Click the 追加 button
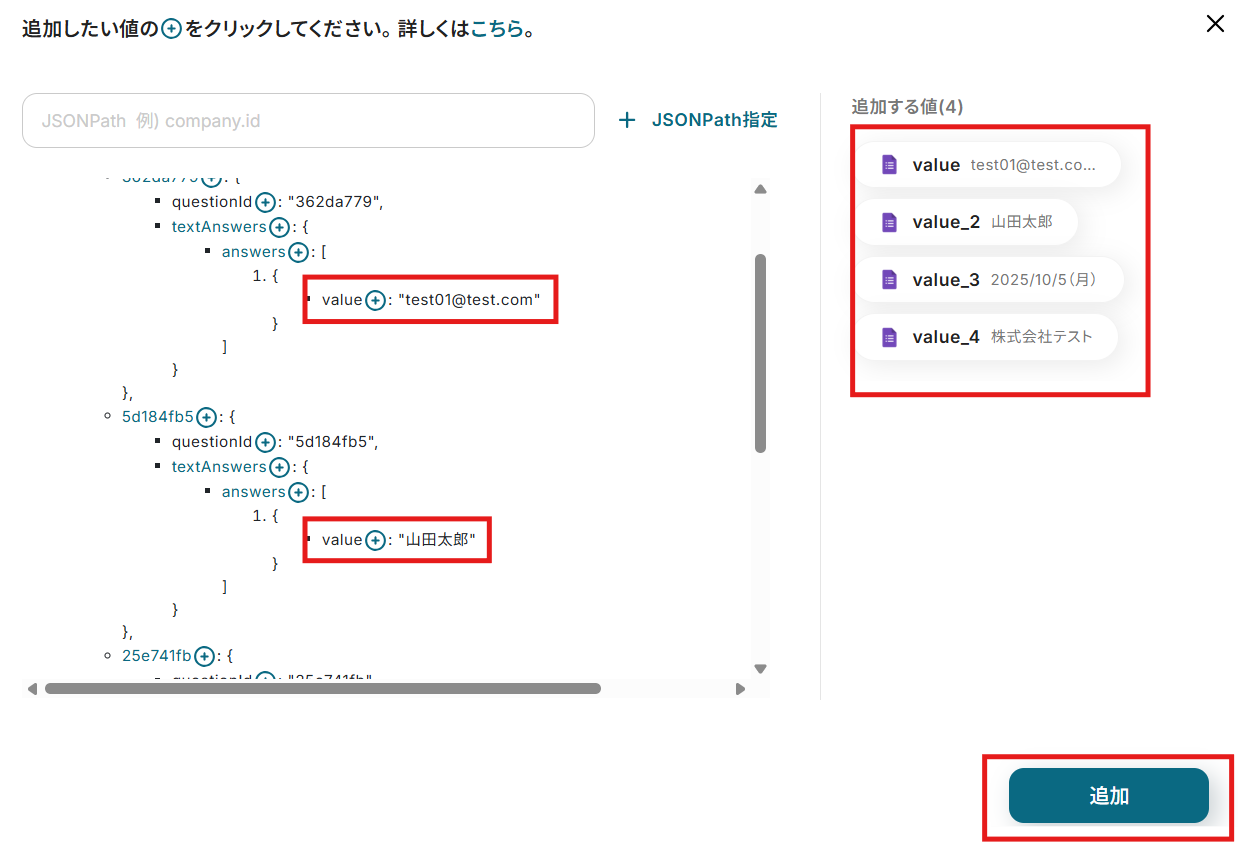The height and width of the screenshot is (842, 1238). pos(1109,796)
